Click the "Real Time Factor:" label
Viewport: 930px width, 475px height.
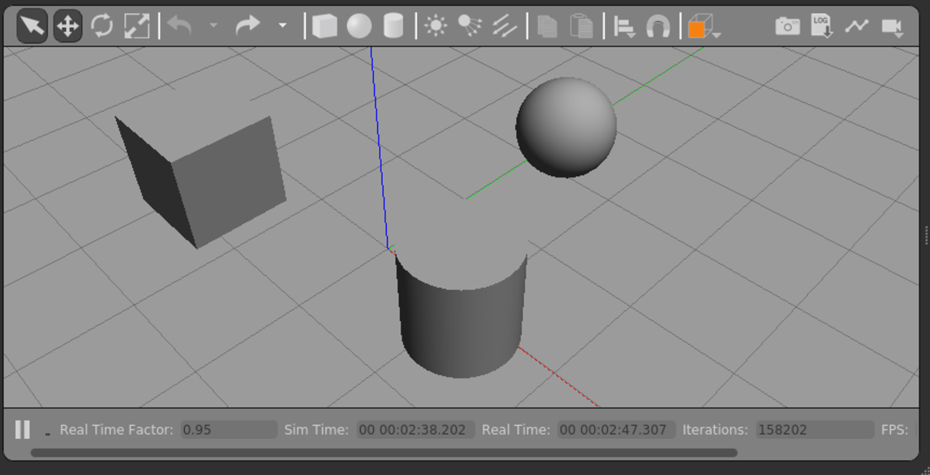117,429
